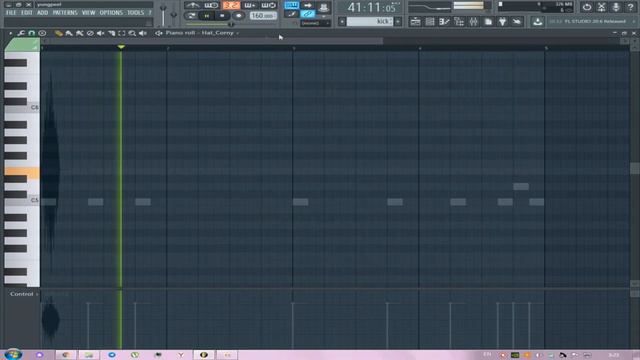Click the plug-shaped plugin icon
This screenshot has width=640, height=360.
[502, 22]
